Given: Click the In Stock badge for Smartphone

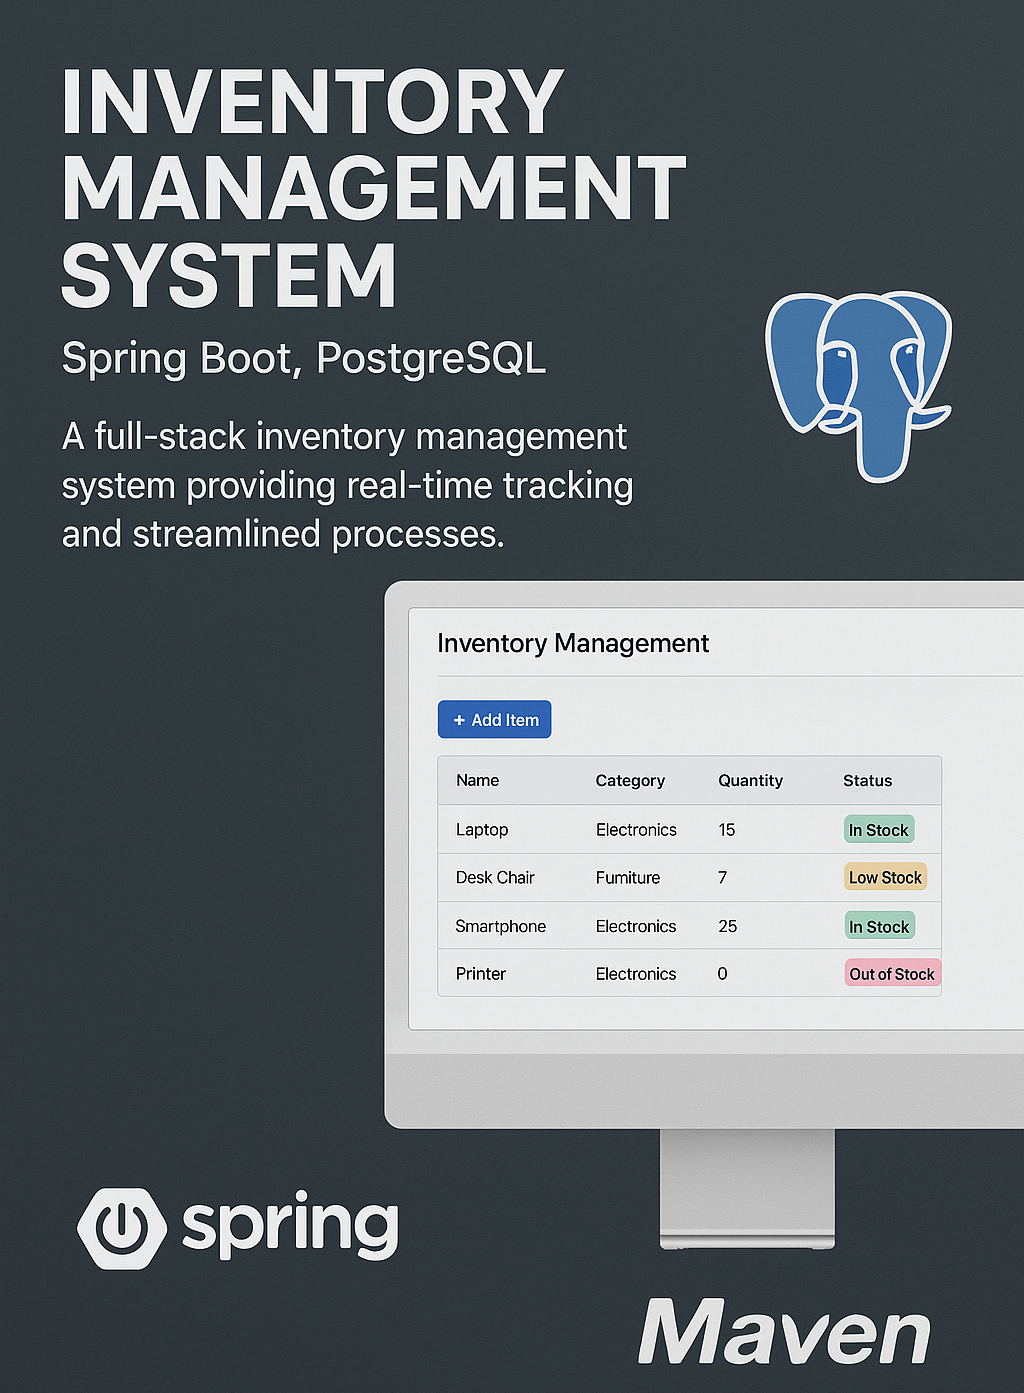Looking at the screenshot, I should (x=879, y=926).
